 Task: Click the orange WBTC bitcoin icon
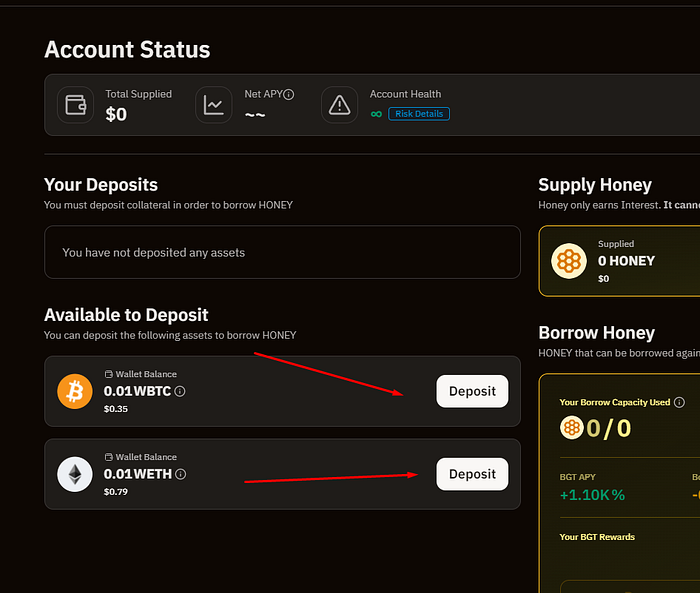click(x=75, y=391)
